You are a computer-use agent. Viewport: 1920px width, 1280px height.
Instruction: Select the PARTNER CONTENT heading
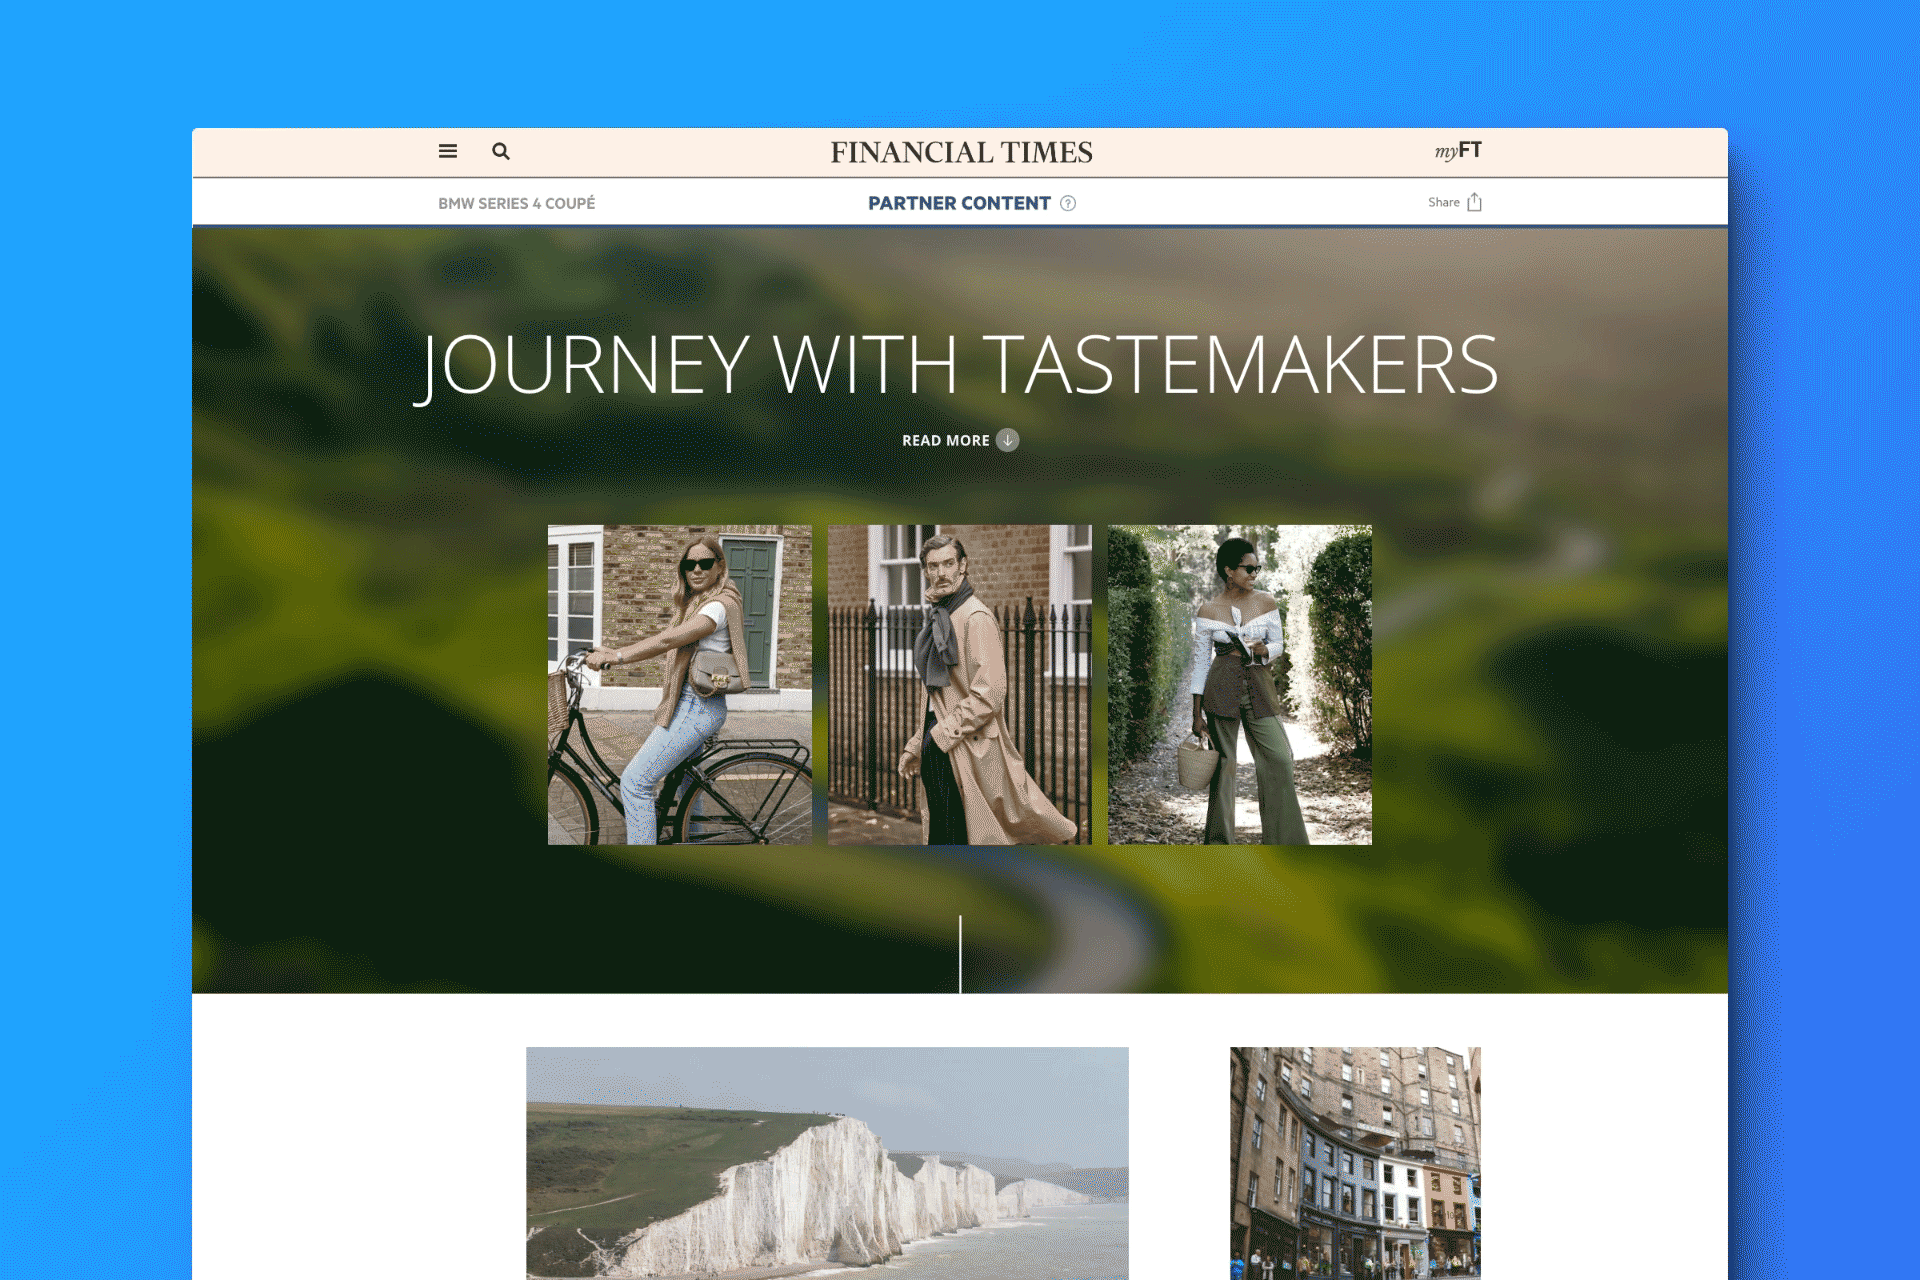pyautogui.click(x=959, y=203)
